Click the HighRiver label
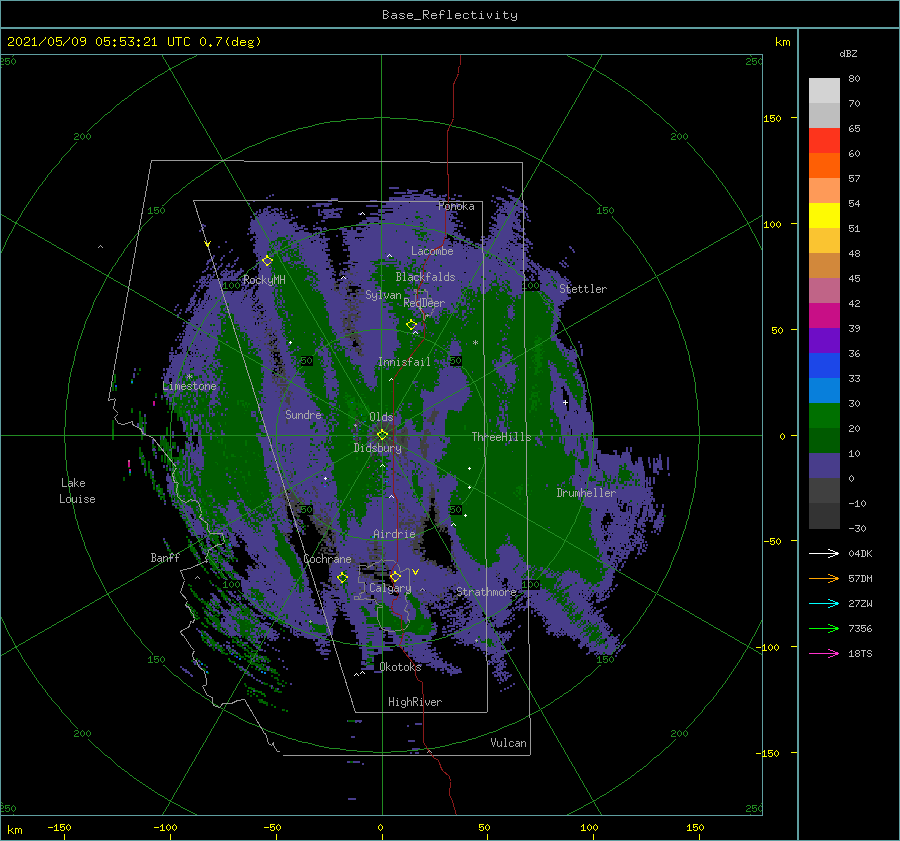900x841 pixels. pyautogui.click(x=415, y=702)
